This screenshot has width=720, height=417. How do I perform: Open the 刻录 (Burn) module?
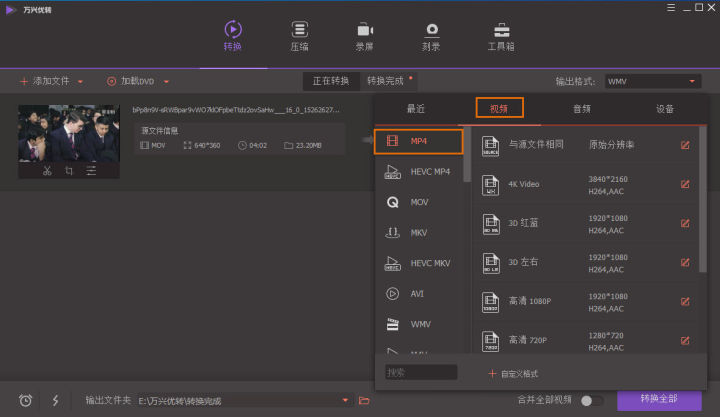point(431,36)
